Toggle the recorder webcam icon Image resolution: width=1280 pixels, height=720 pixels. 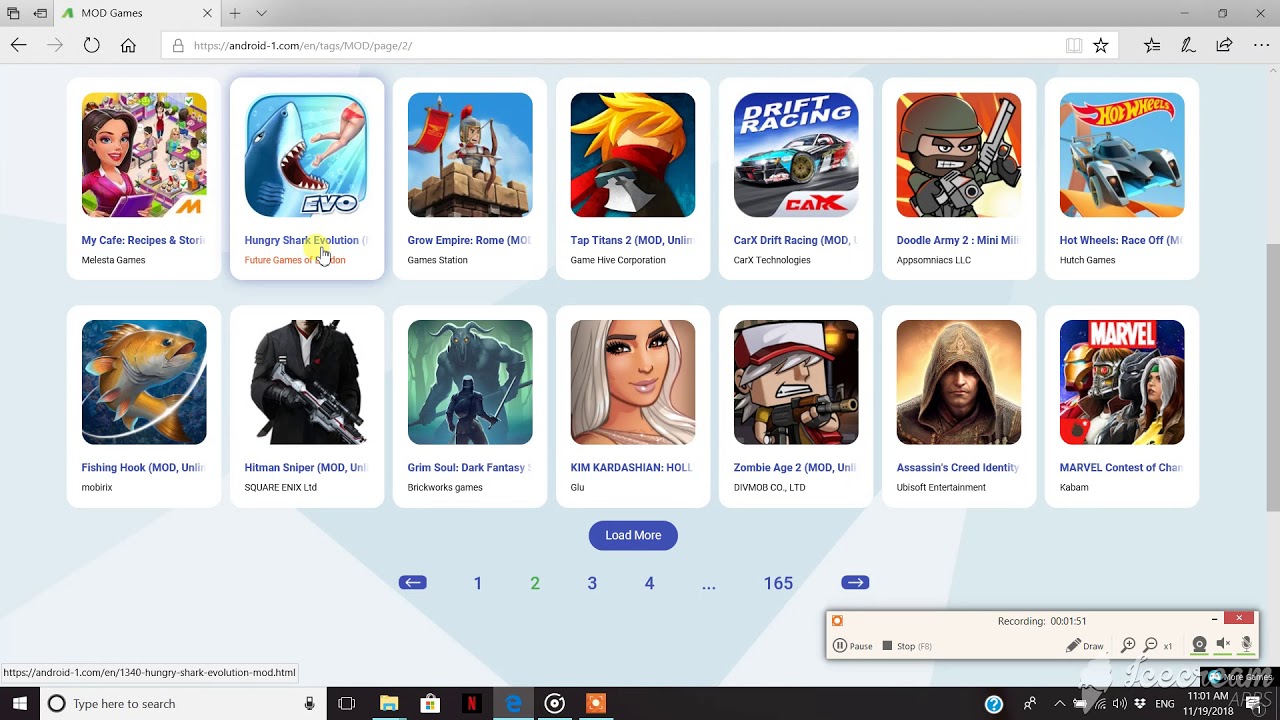1199,645
